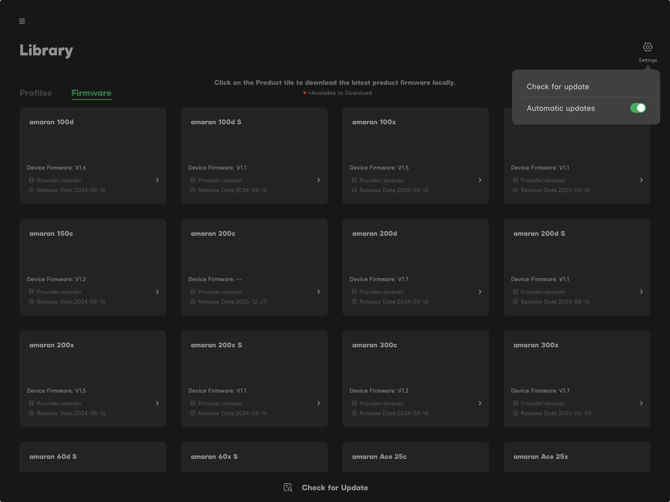
Task: Expand the amaran 100d S tile chevron
Action: click(x=318, y=180)
